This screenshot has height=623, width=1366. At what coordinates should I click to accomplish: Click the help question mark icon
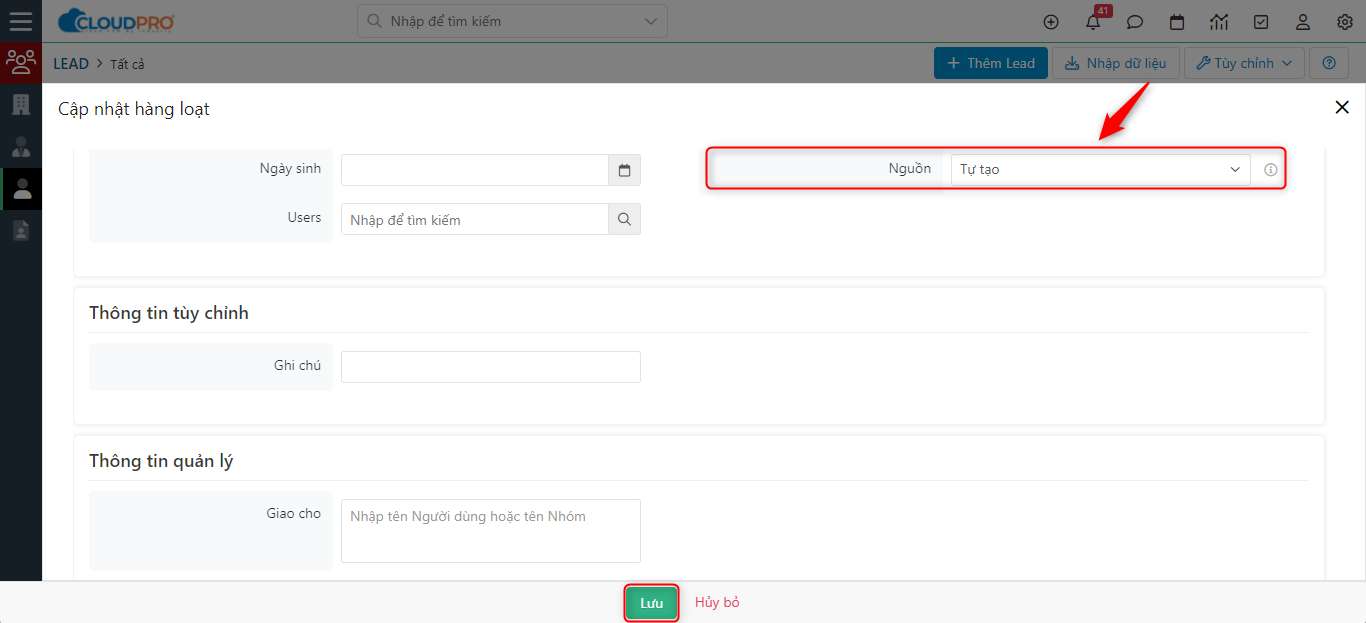click(1329, 63)
